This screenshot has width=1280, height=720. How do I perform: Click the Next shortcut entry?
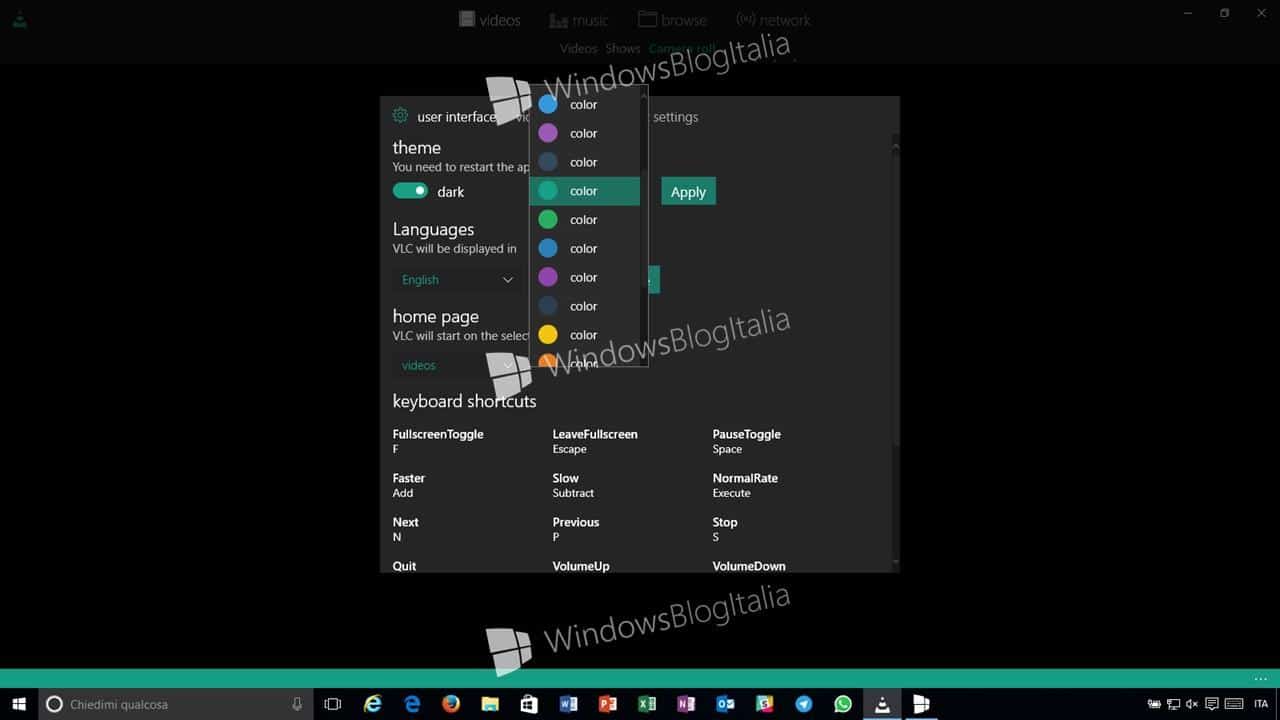pyautogui.click(x=406, y=529)
